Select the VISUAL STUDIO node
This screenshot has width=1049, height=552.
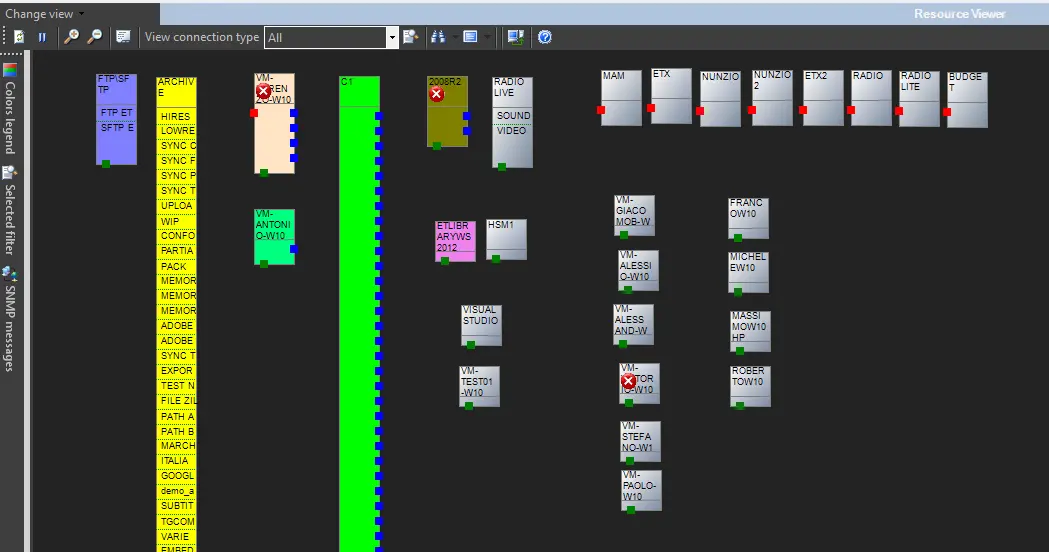[x=480, y=322]
